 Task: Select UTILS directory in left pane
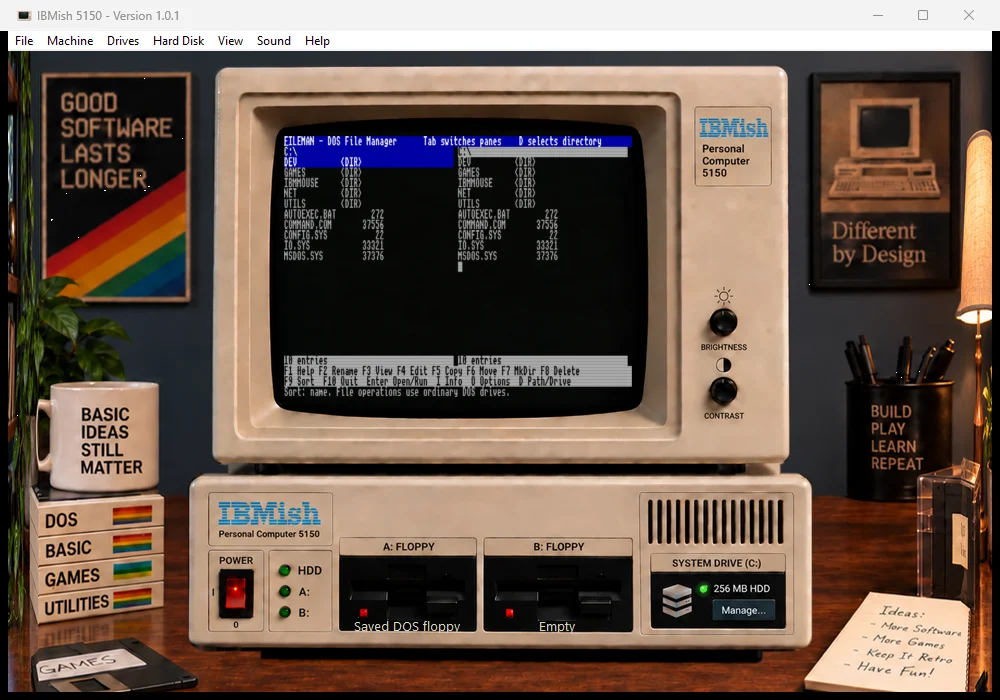pos(368,203)
